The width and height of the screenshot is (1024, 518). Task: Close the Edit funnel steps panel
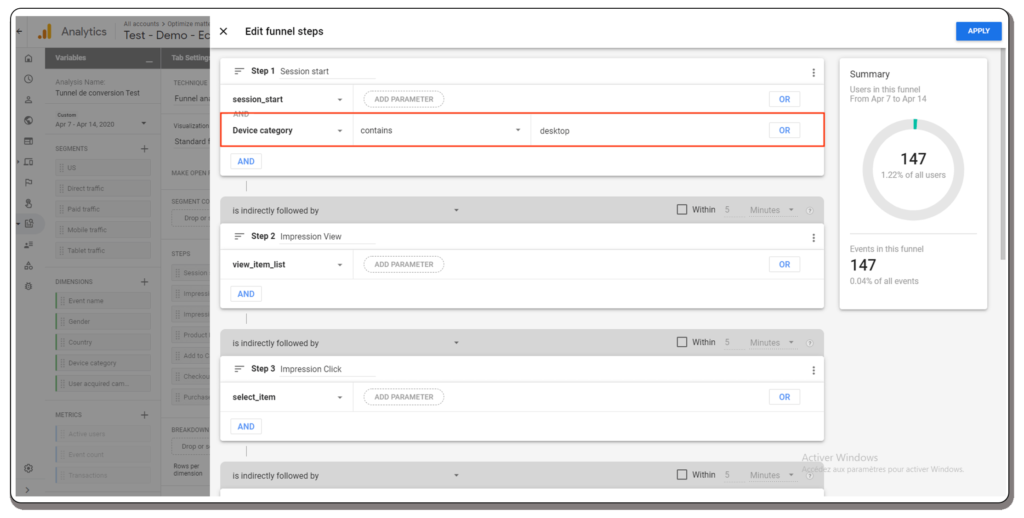coord(223,32)
